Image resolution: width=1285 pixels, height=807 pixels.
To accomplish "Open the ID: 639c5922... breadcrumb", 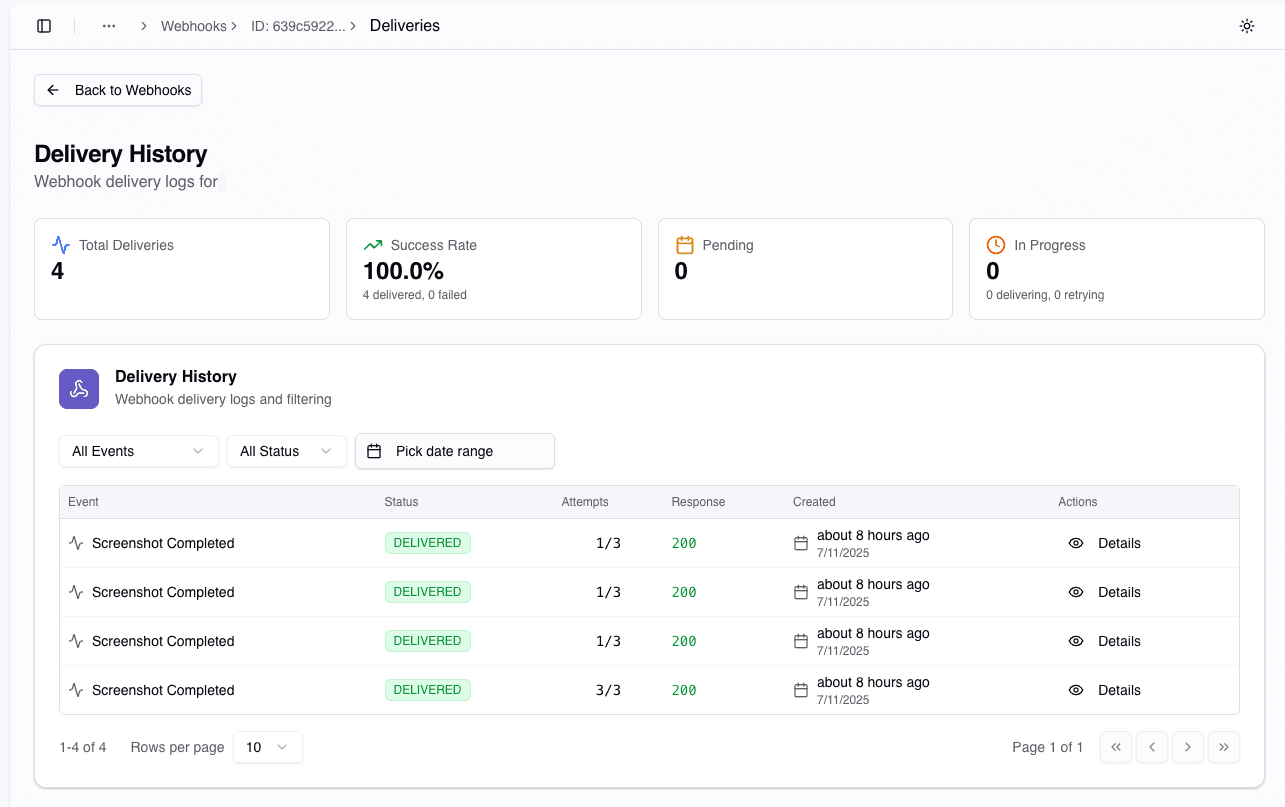I will [x=298, y=26].
